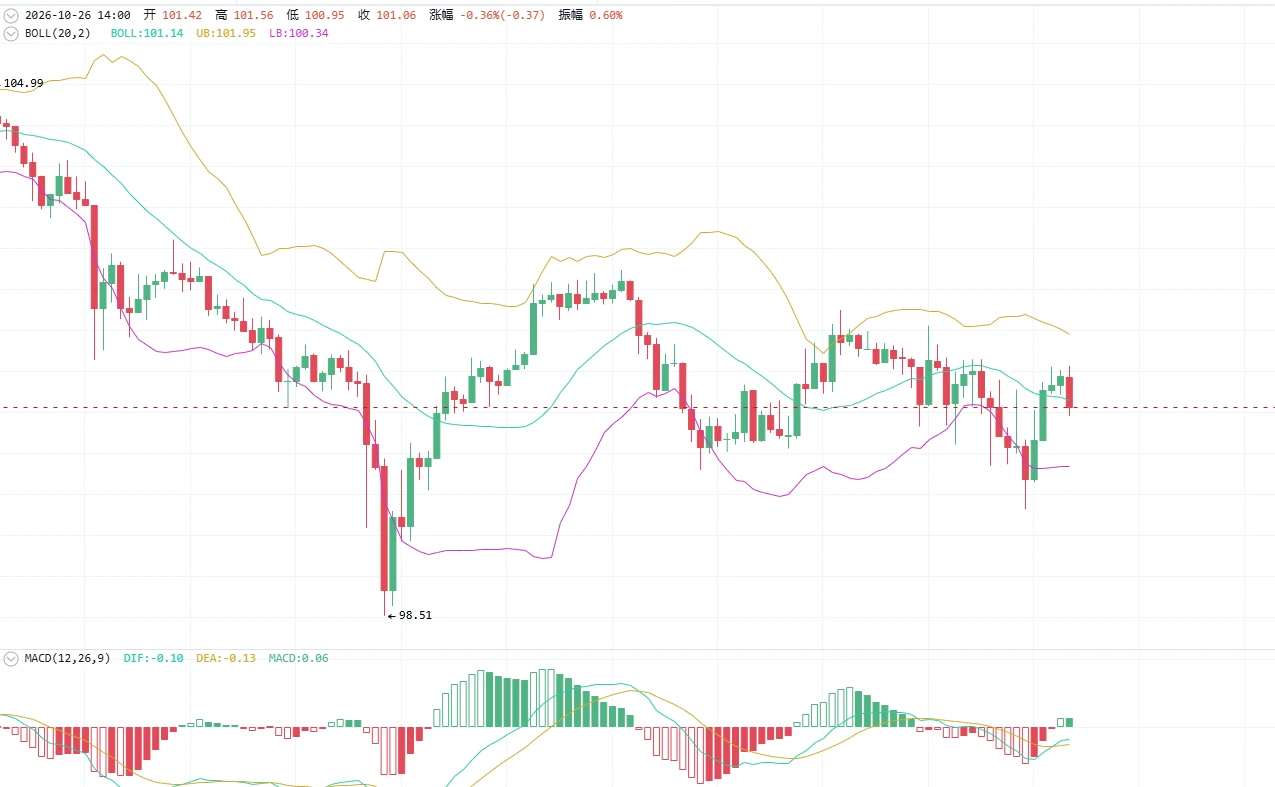Select the DEA:-0.13 reading
Viewport: 1275px width, 787px height.
tap(226, 658)
